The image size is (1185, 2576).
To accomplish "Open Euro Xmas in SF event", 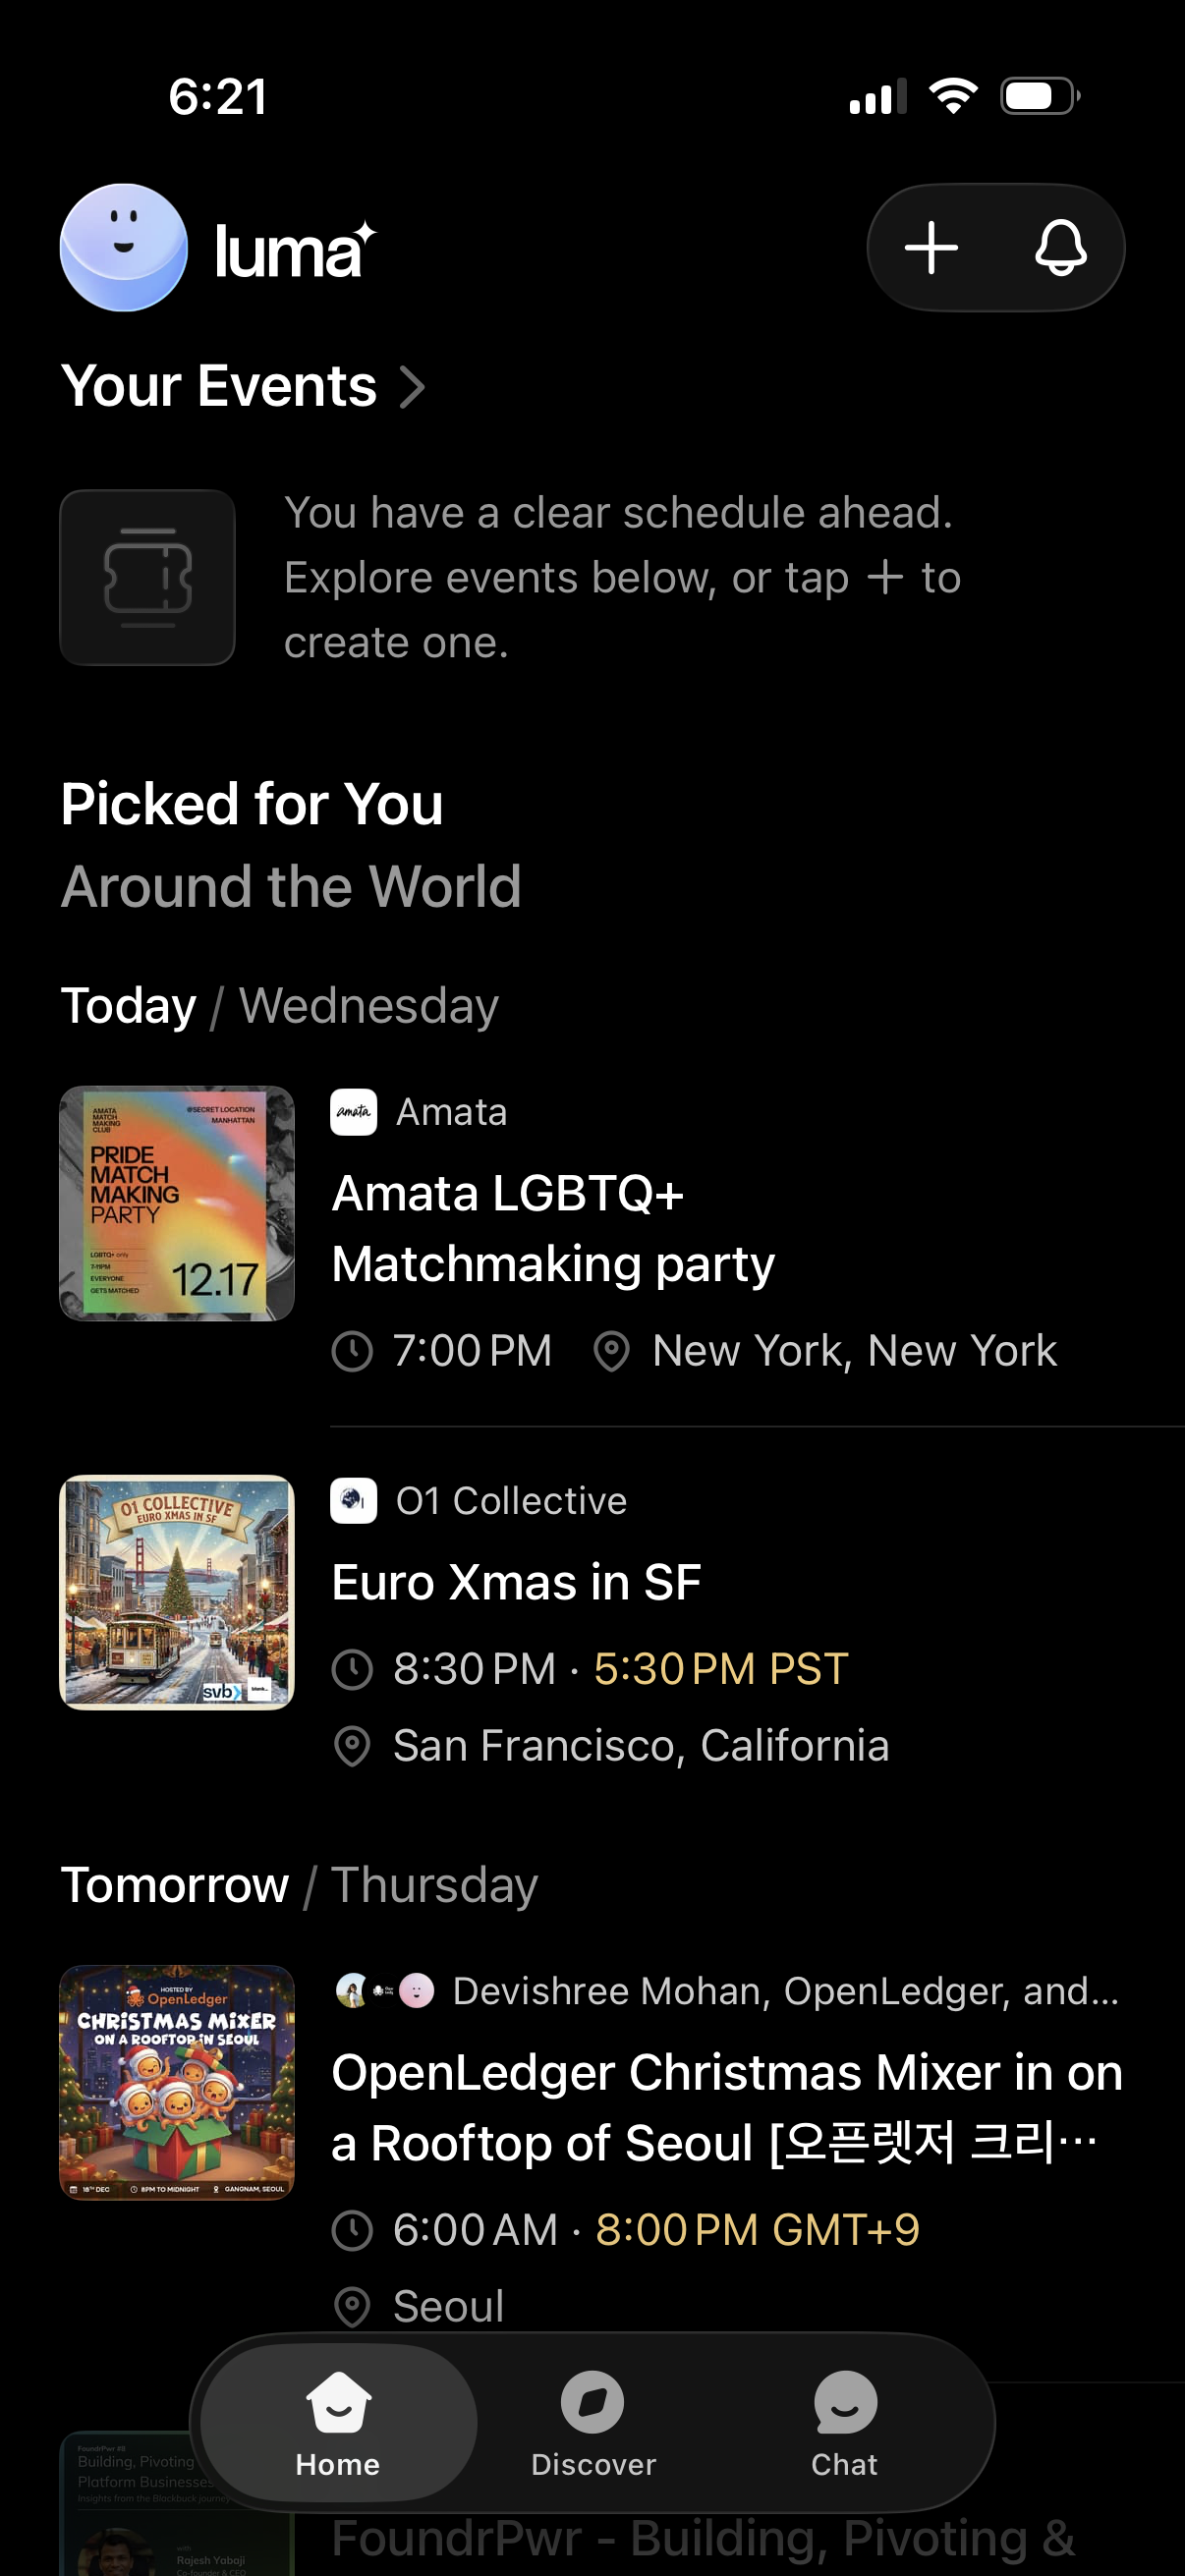I will [x=516, y=1582].
